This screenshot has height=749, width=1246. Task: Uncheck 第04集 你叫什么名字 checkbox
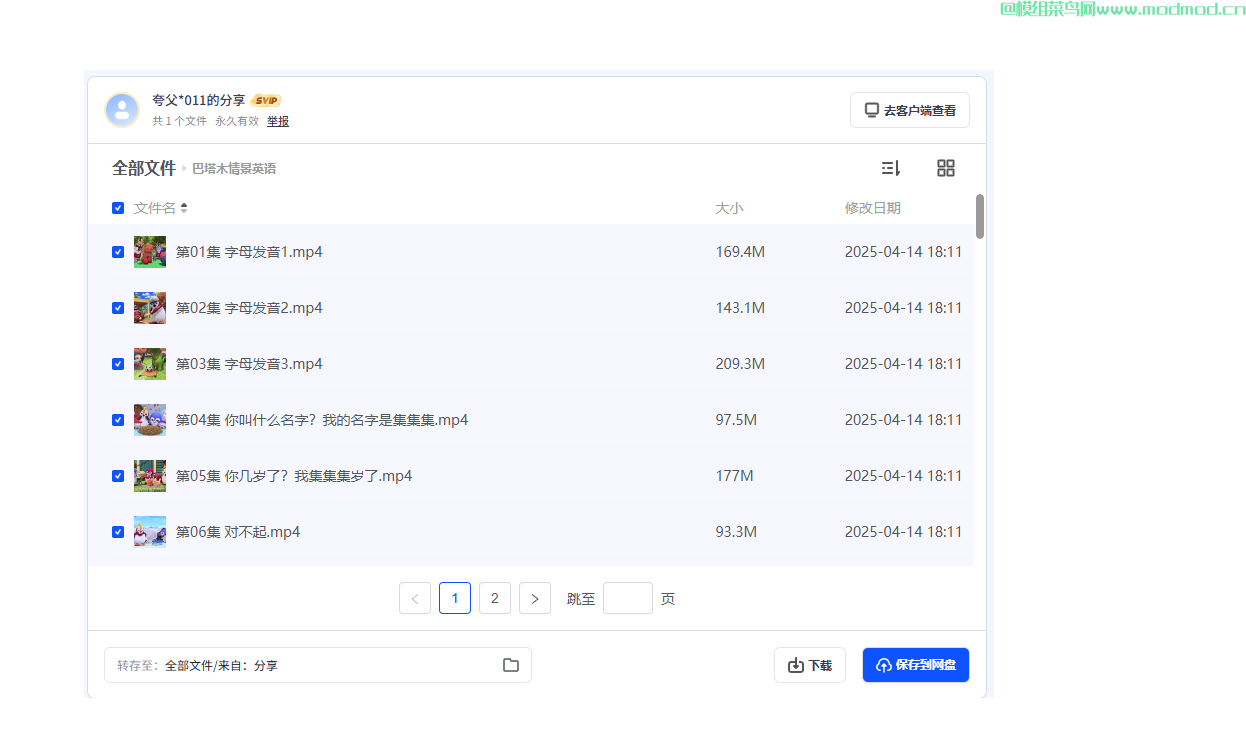[118, 420]
